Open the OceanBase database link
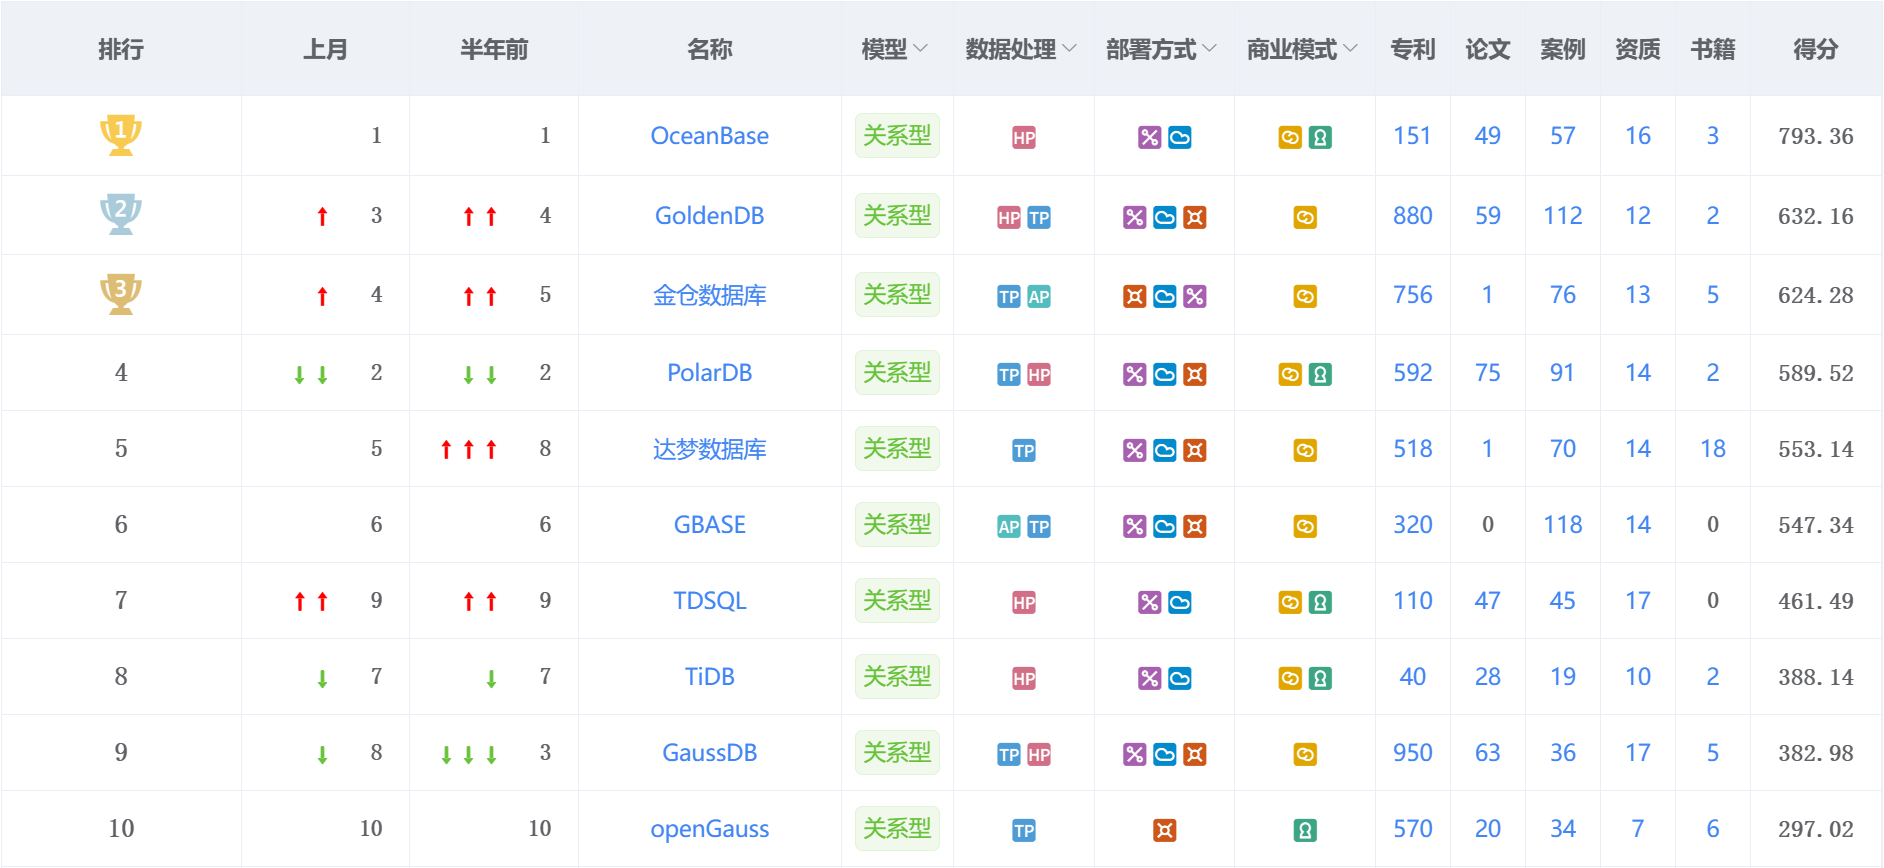Viewport: 1884px width, 868px height. pos(710,136)
